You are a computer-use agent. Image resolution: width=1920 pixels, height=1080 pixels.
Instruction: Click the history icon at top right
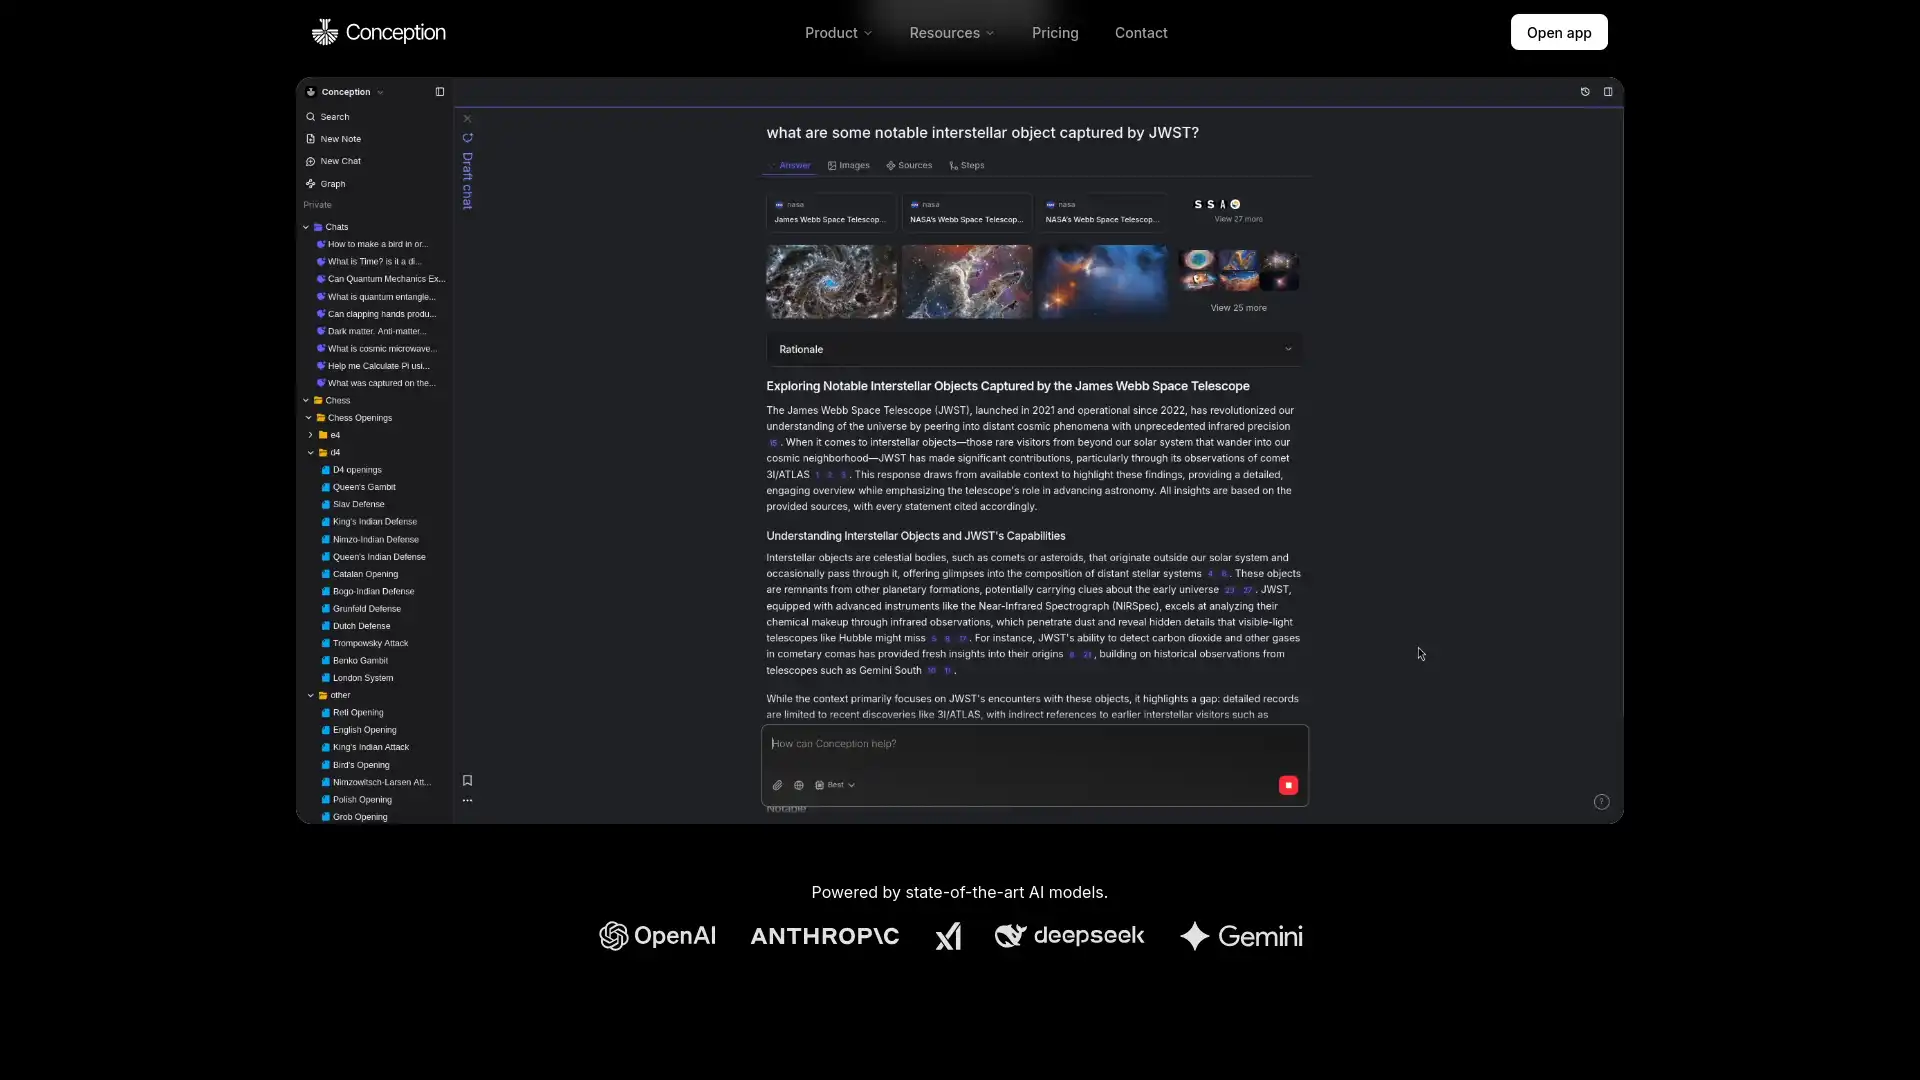click(1585, 92)
